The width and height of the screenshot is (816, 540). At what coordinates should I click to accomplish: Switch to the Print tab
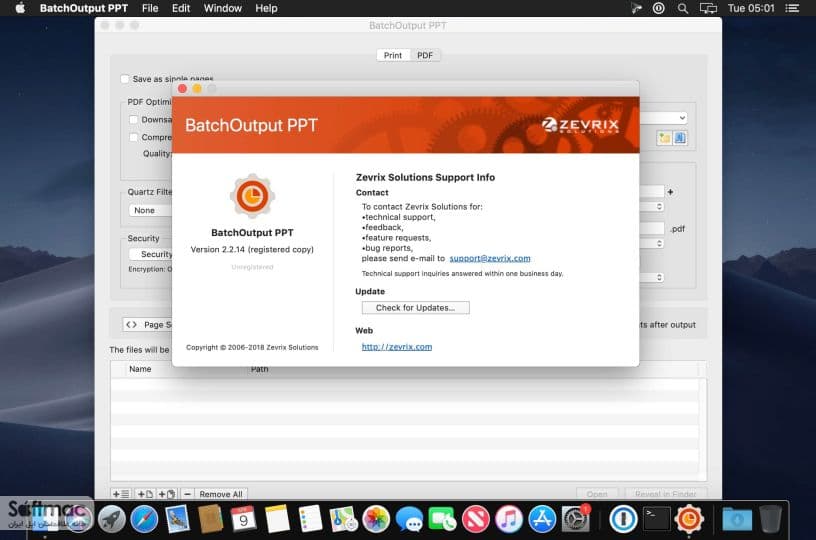point(393,55)
